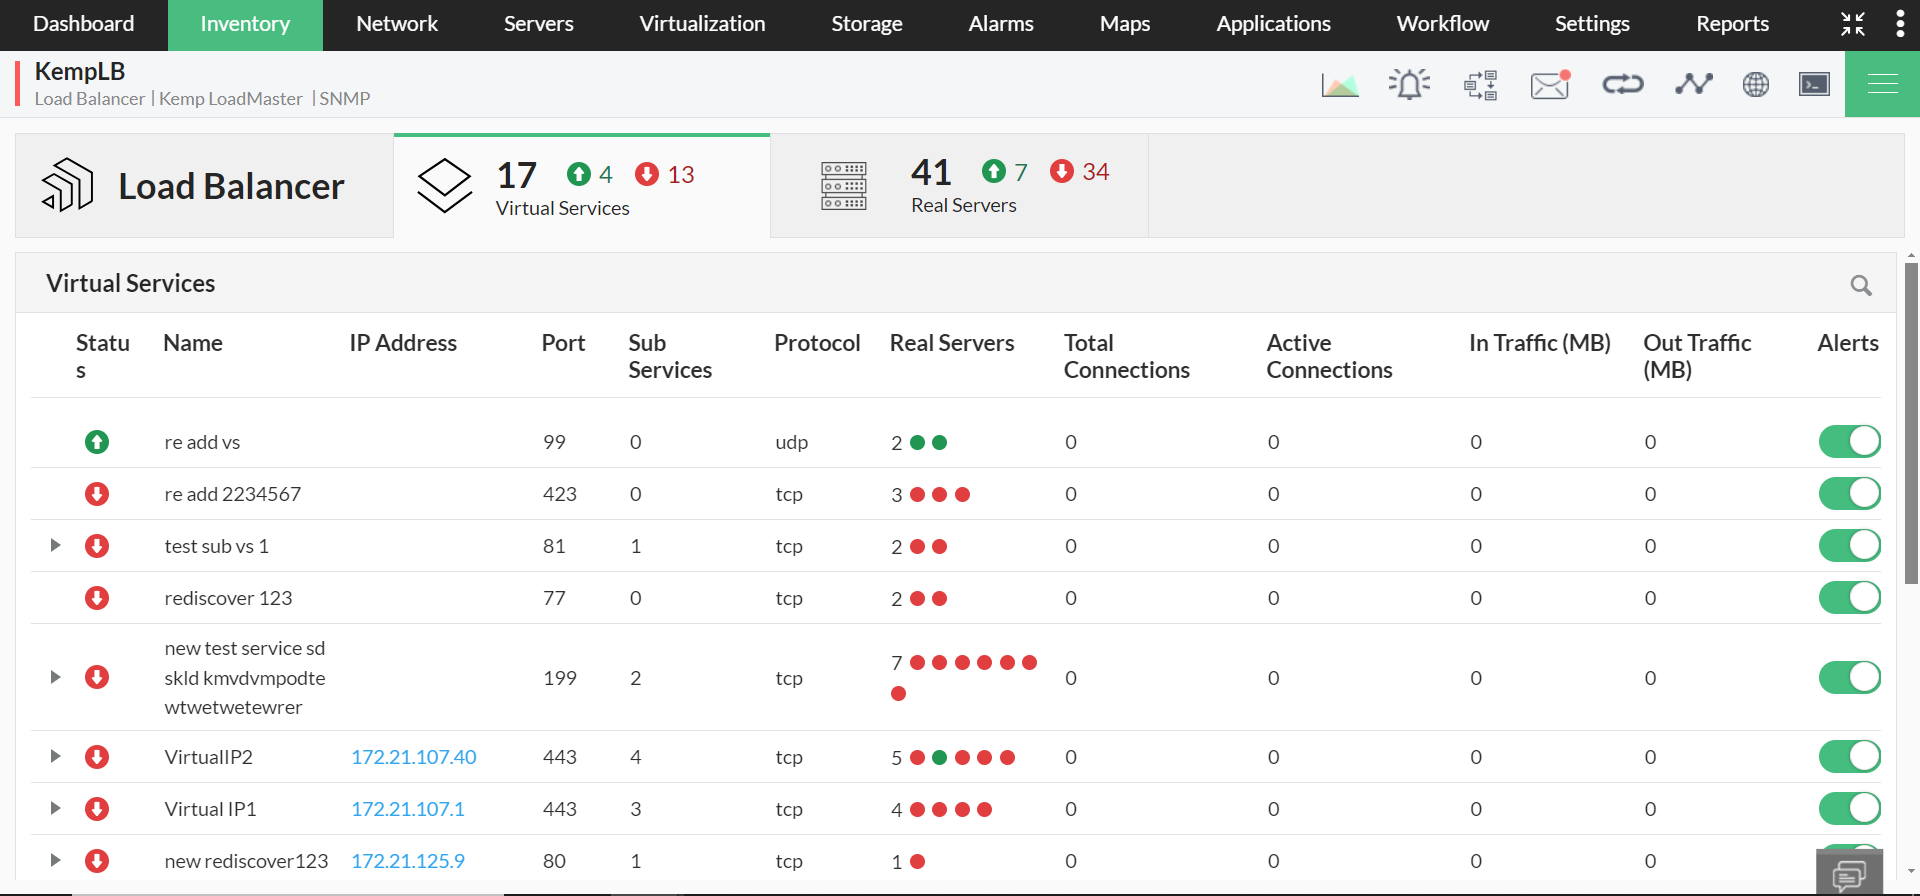
Task: Open the workflow diagram icon
Action: [1480, 85]
